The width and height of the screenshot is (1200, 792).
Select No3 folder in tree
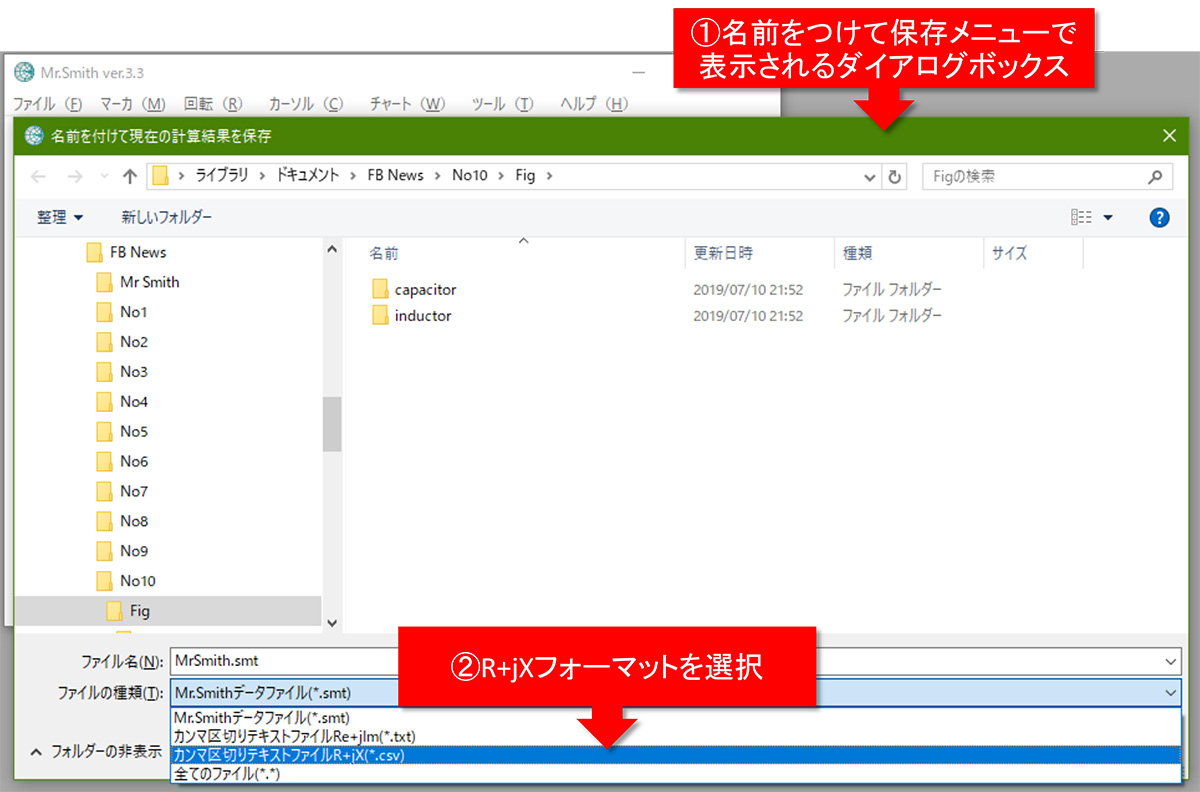pos(133,372)
